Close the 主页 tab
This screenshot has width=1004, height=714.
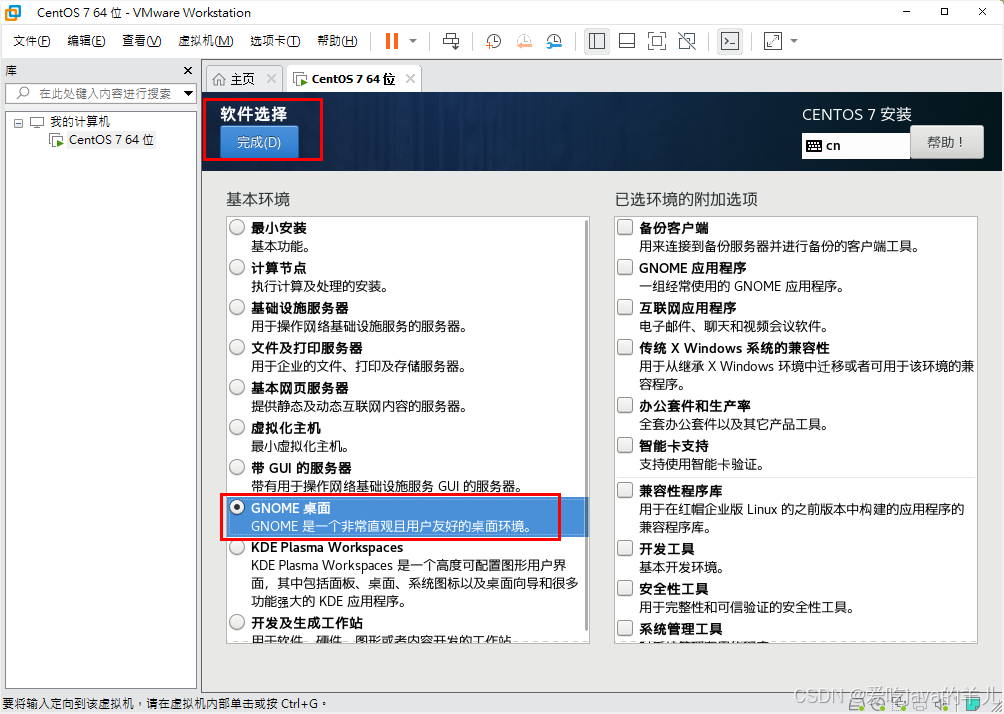[x=271, y=79]
